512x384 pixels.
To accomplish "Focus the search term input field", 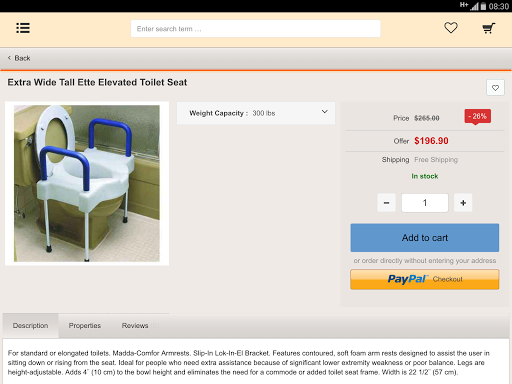I will [x=256, y=29].
